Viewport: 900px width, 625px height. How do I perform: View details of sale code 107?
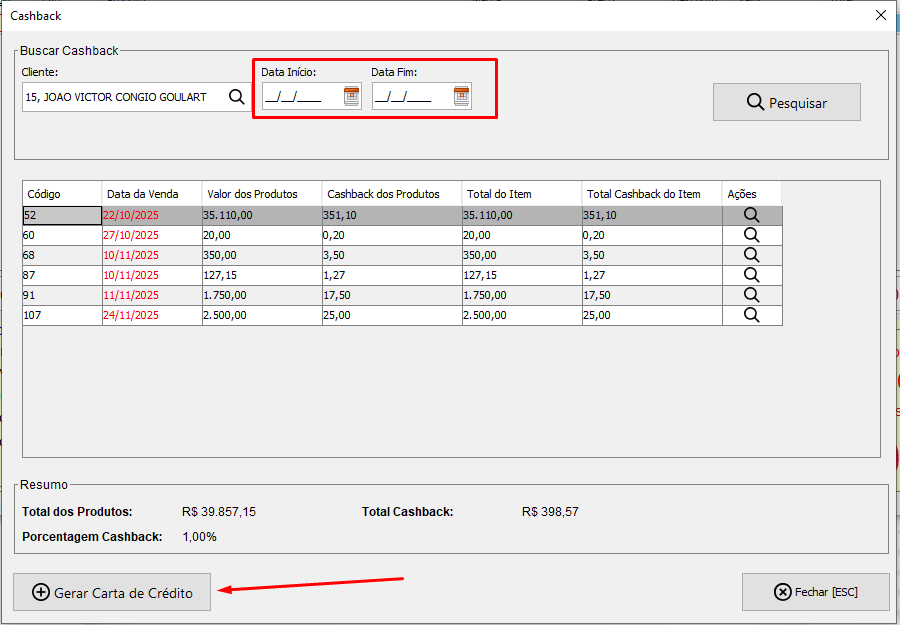pyautogui.click(x=751, y=315)
